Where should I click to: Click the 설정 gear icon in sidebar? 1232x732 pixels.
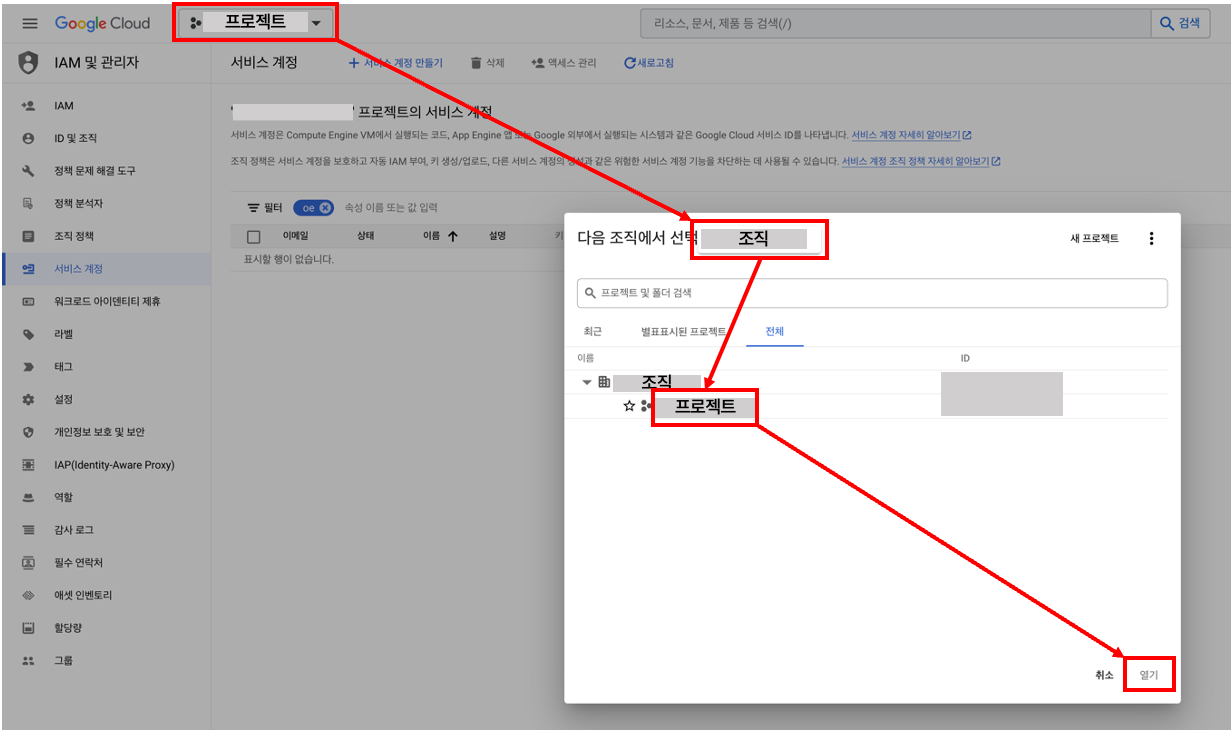pos(29,399)
